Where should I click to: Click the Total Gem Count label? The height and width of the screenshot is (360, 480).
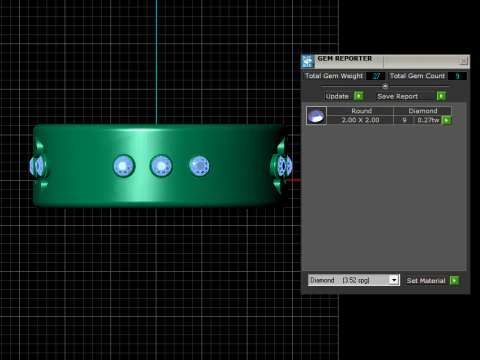point(417,76)
